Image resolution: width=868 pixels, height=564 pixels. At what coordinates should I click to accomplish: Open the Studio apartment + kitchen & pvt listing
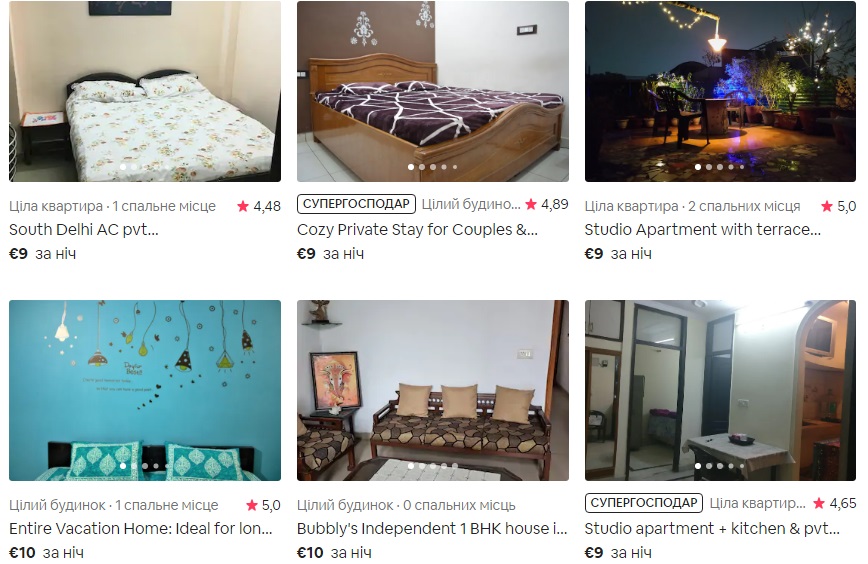pos(712,529)
